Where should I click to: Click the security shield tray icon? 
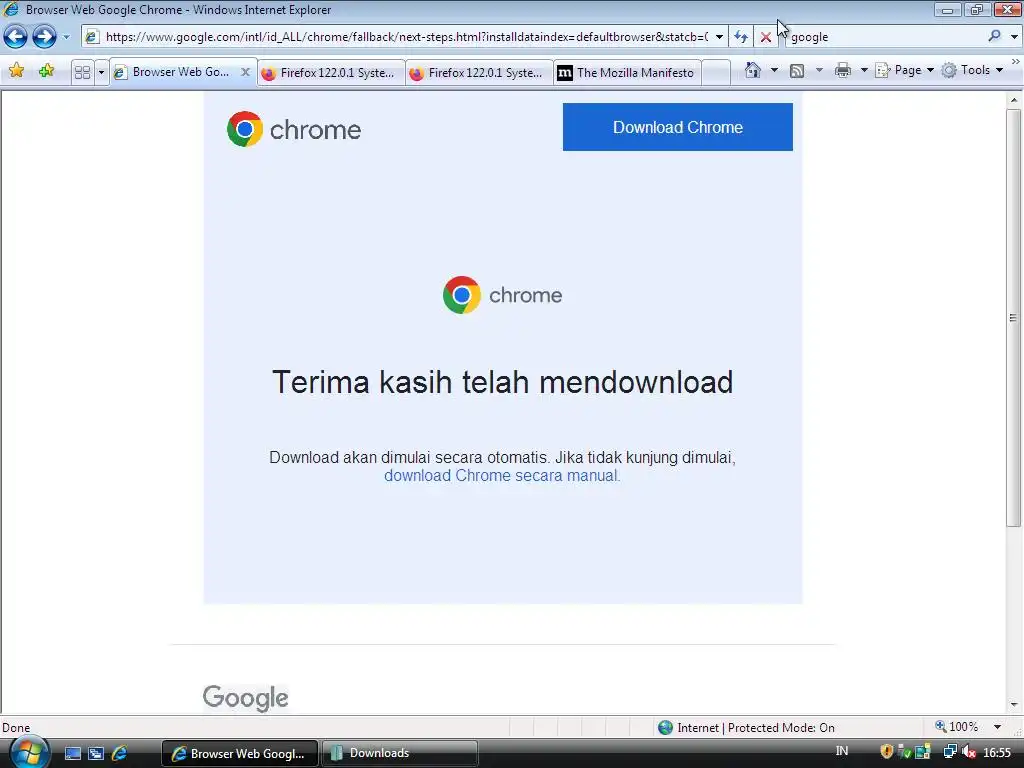pos(886,752)
